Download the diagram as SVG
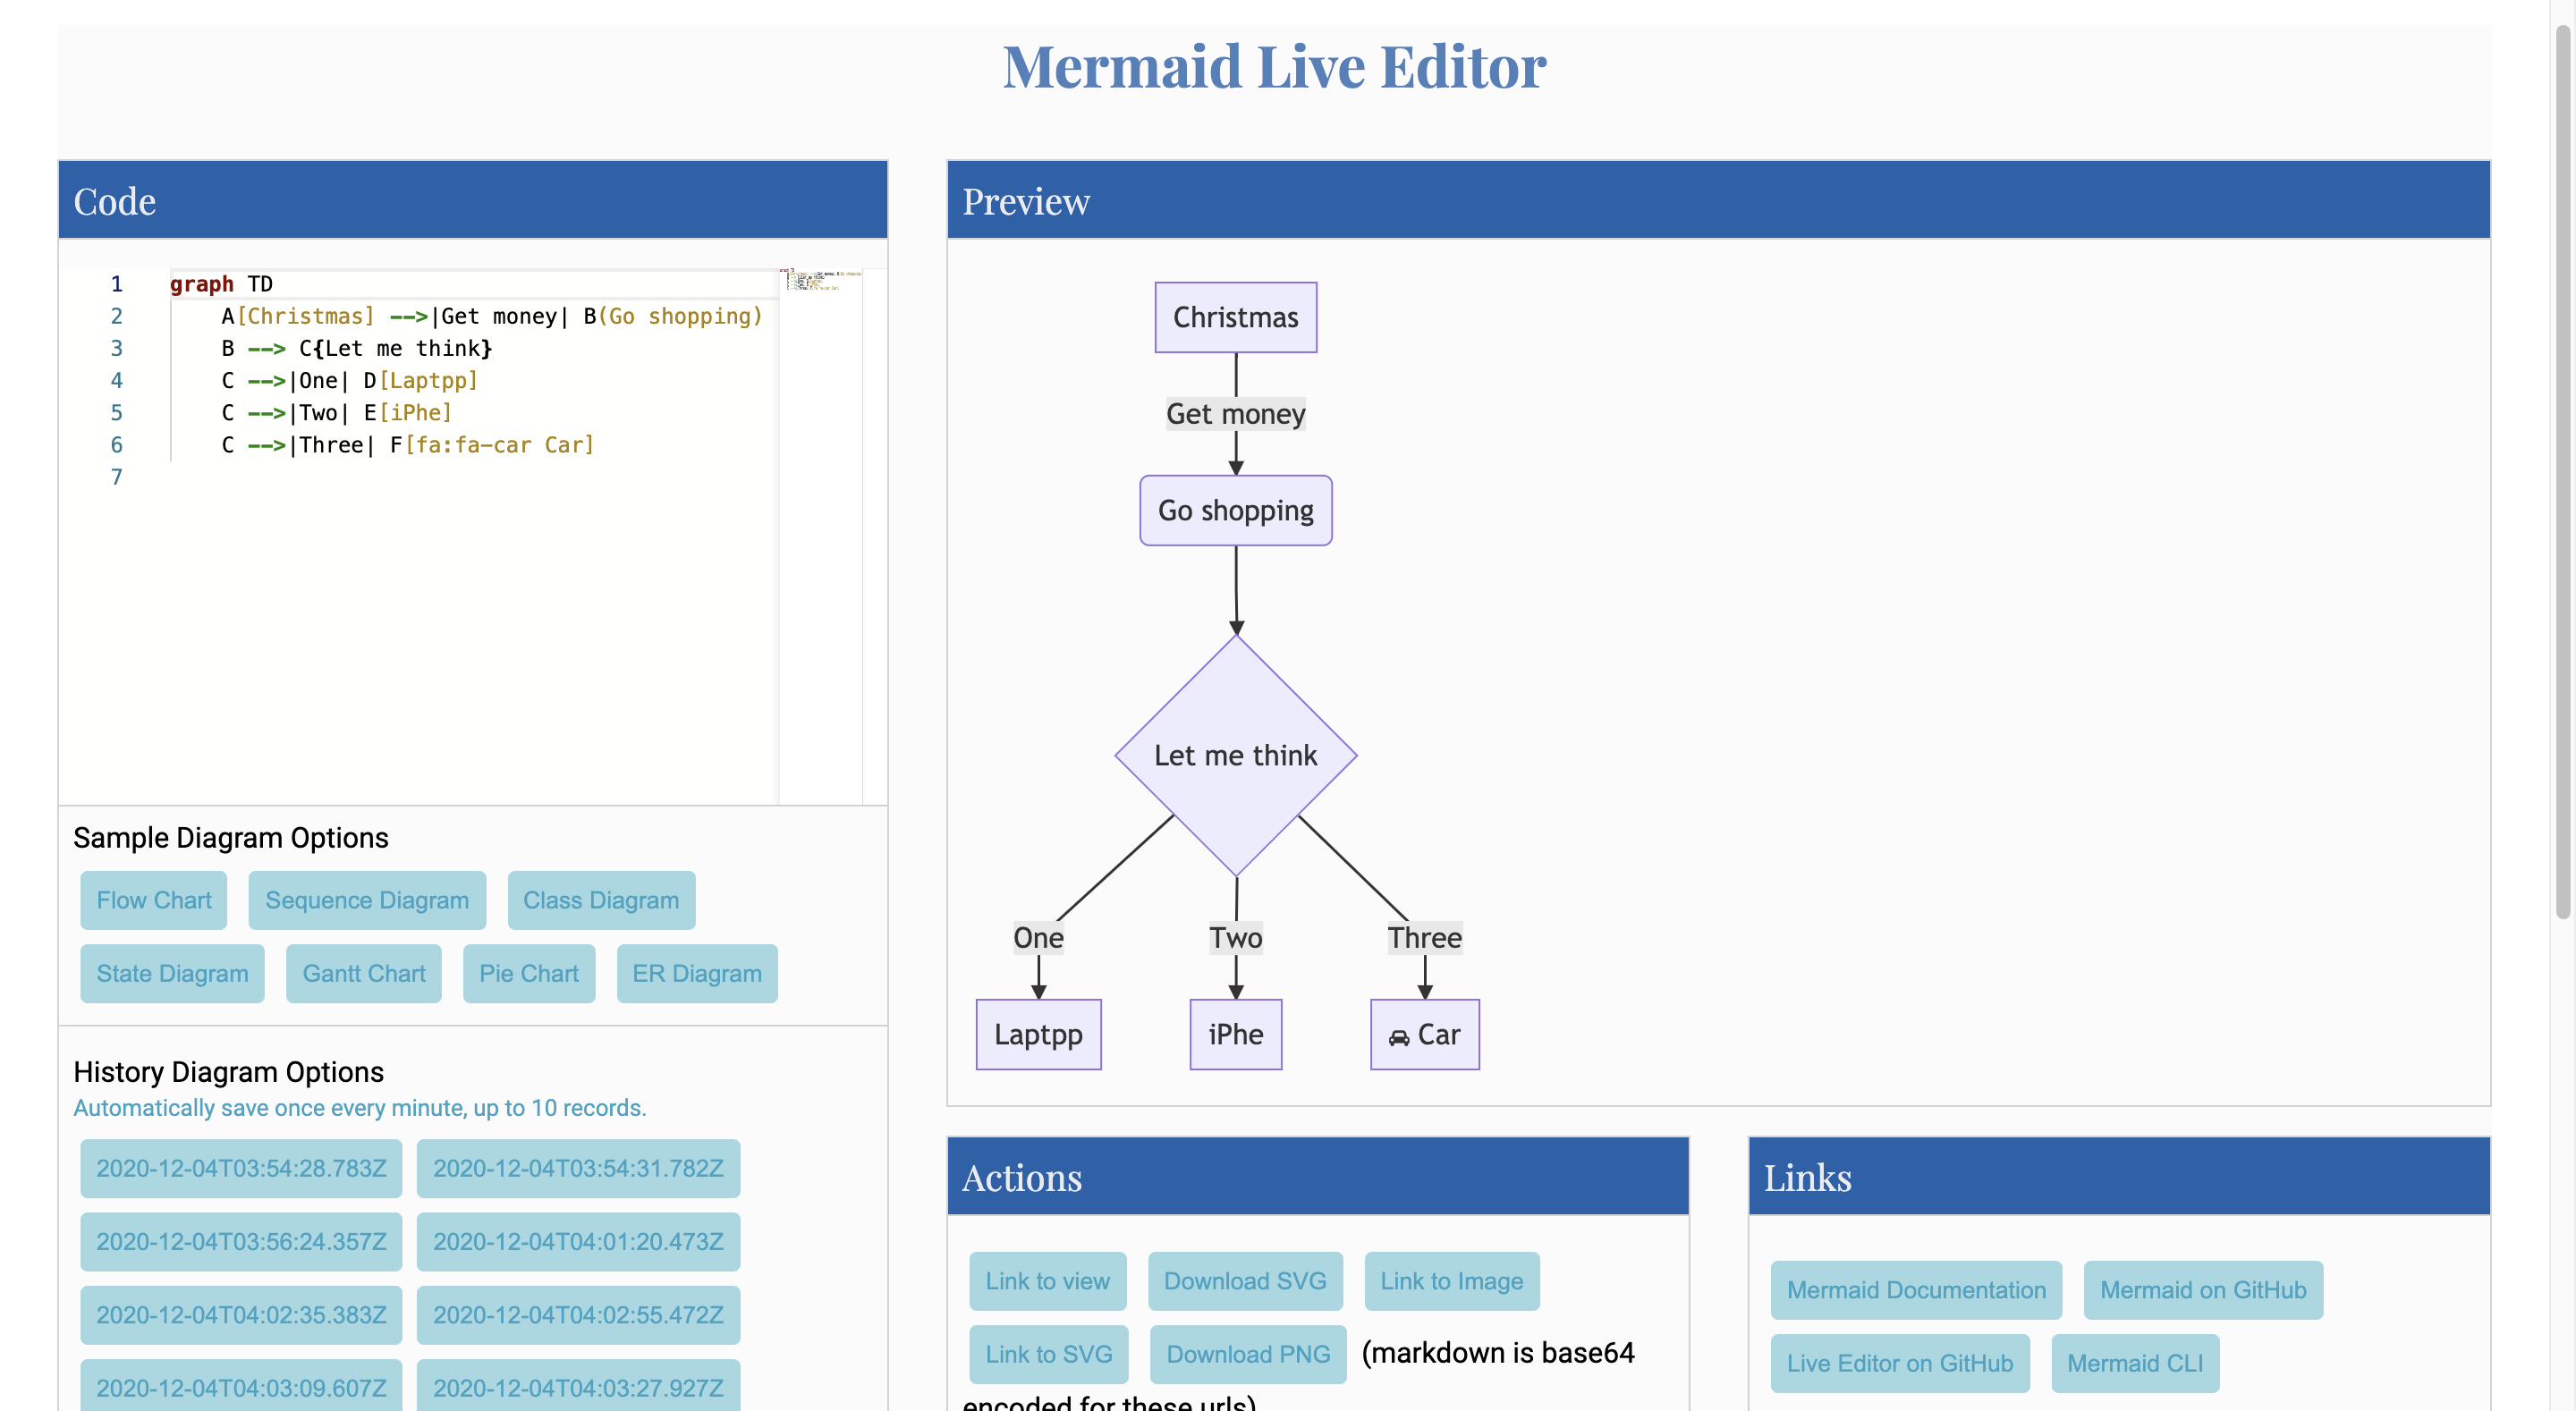The image size is (2576, 1411). pyautogui.click(x=1245, y=1281)
